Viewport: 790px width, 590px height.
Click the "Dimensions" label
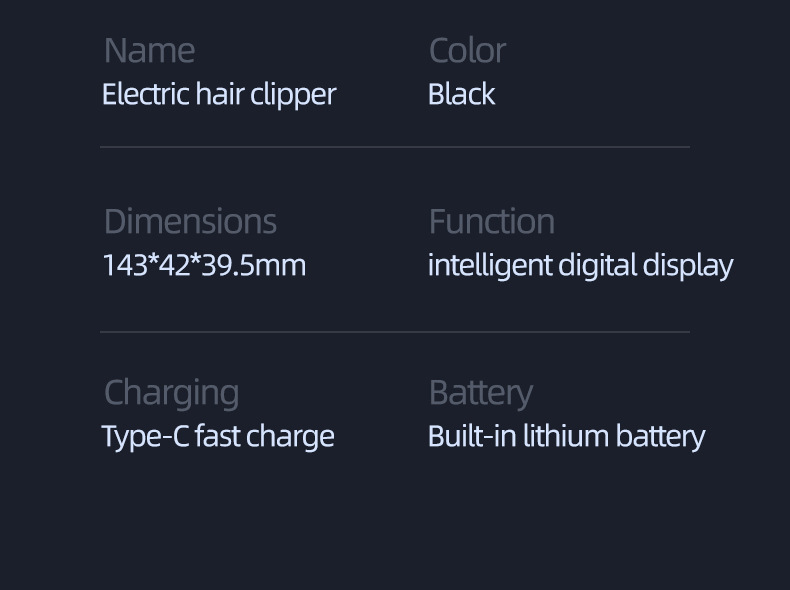[190, 222]
